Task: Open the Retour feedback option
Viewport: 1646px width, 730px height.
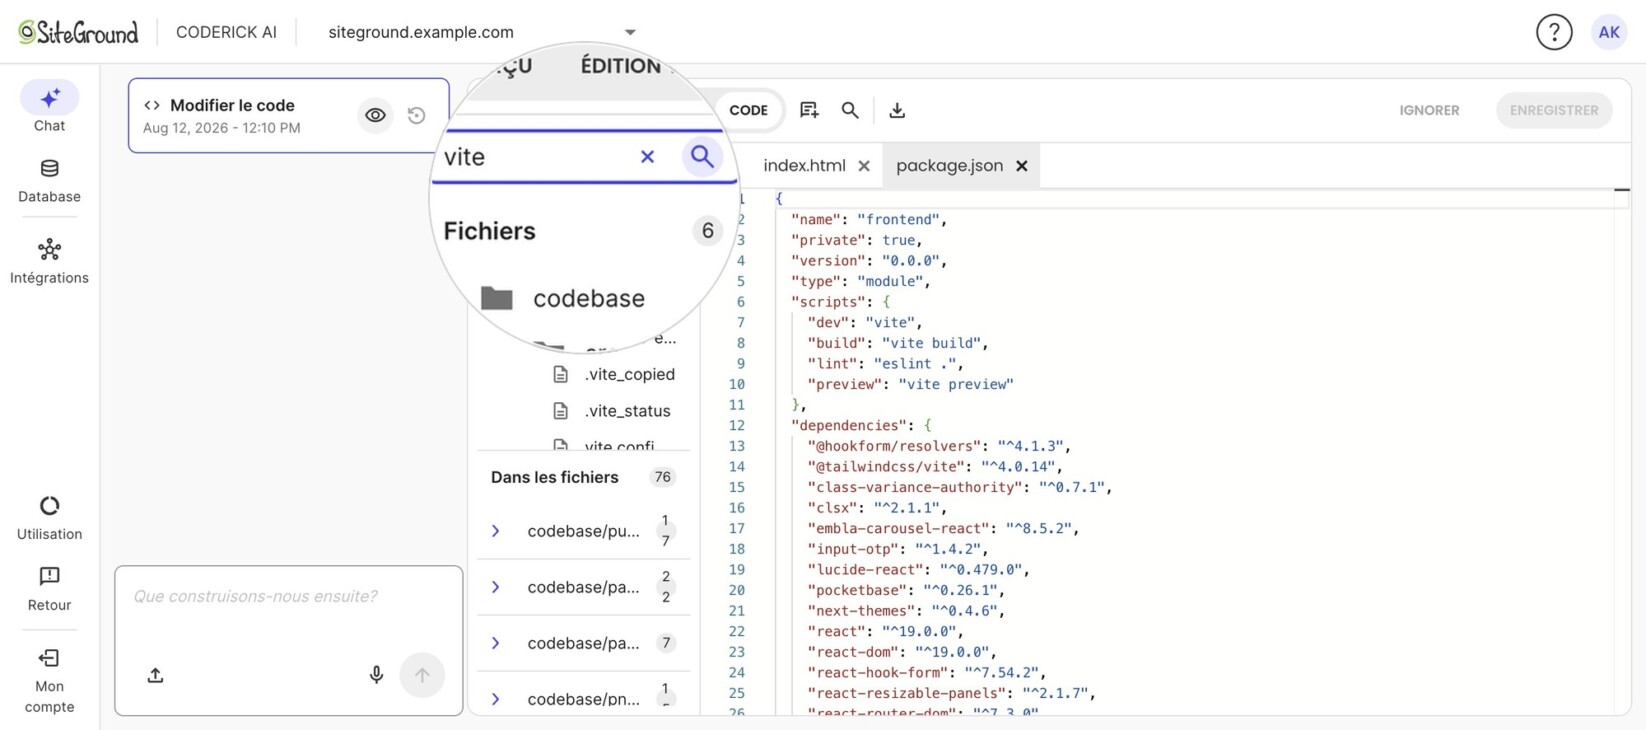Action: [x=49, y=589]
